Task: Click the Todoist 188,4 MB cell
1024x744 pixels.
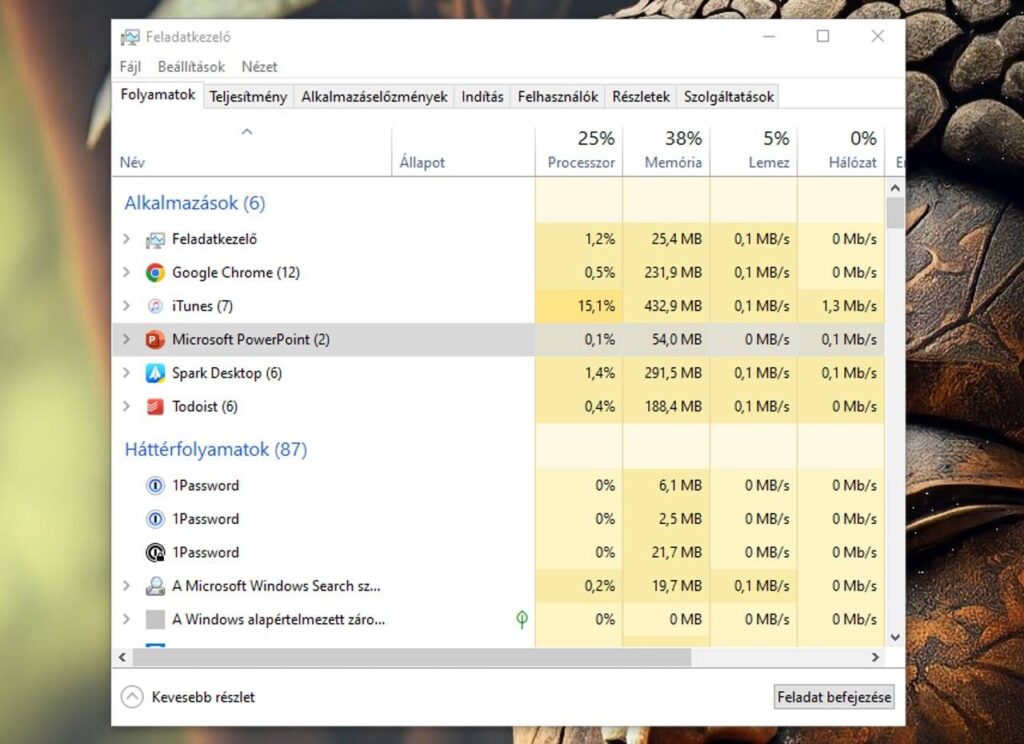Action: [666, 406]
